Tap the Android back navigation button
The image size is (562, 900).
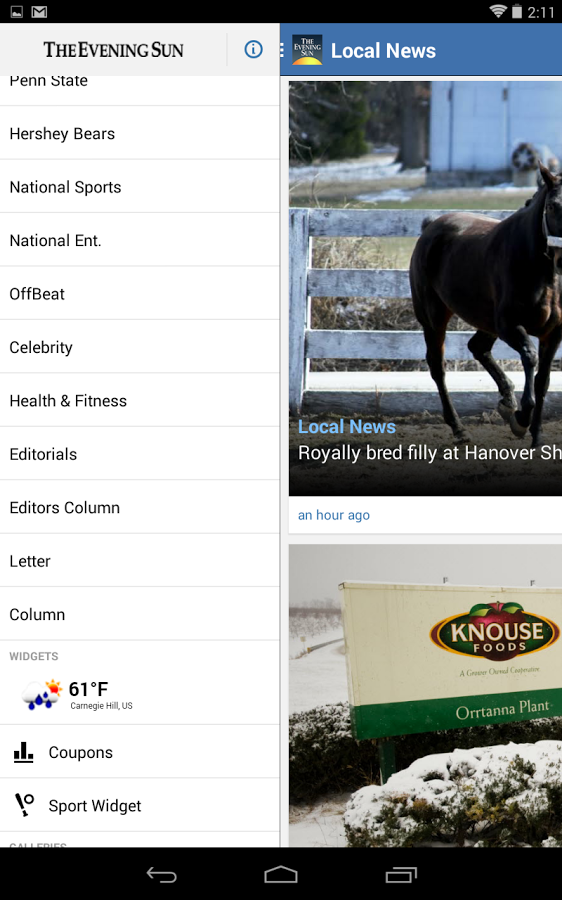tap(161, 875)
